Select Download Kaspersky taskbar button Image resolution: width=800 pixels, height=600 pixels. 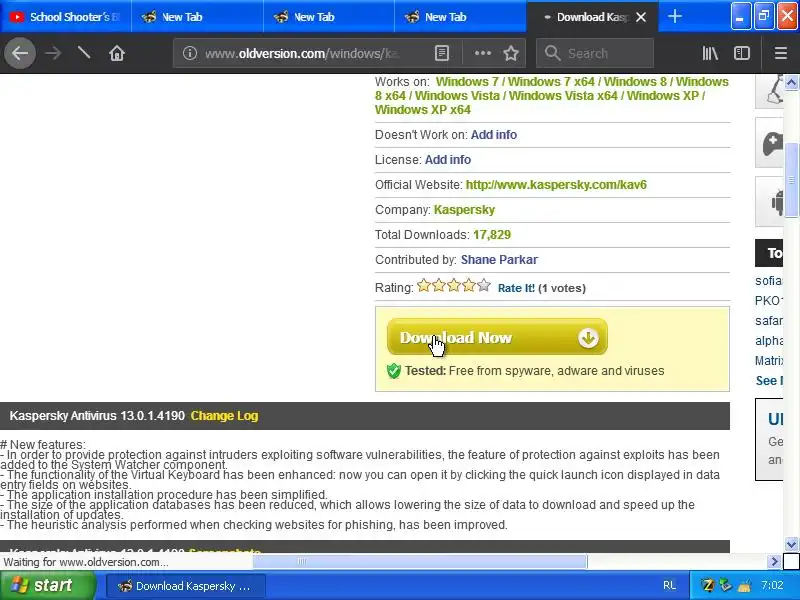[186, 586]
